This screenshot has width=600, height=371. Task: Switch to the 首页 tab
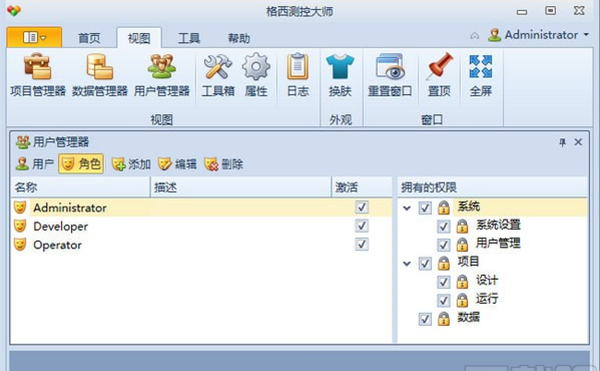[89, 38]
